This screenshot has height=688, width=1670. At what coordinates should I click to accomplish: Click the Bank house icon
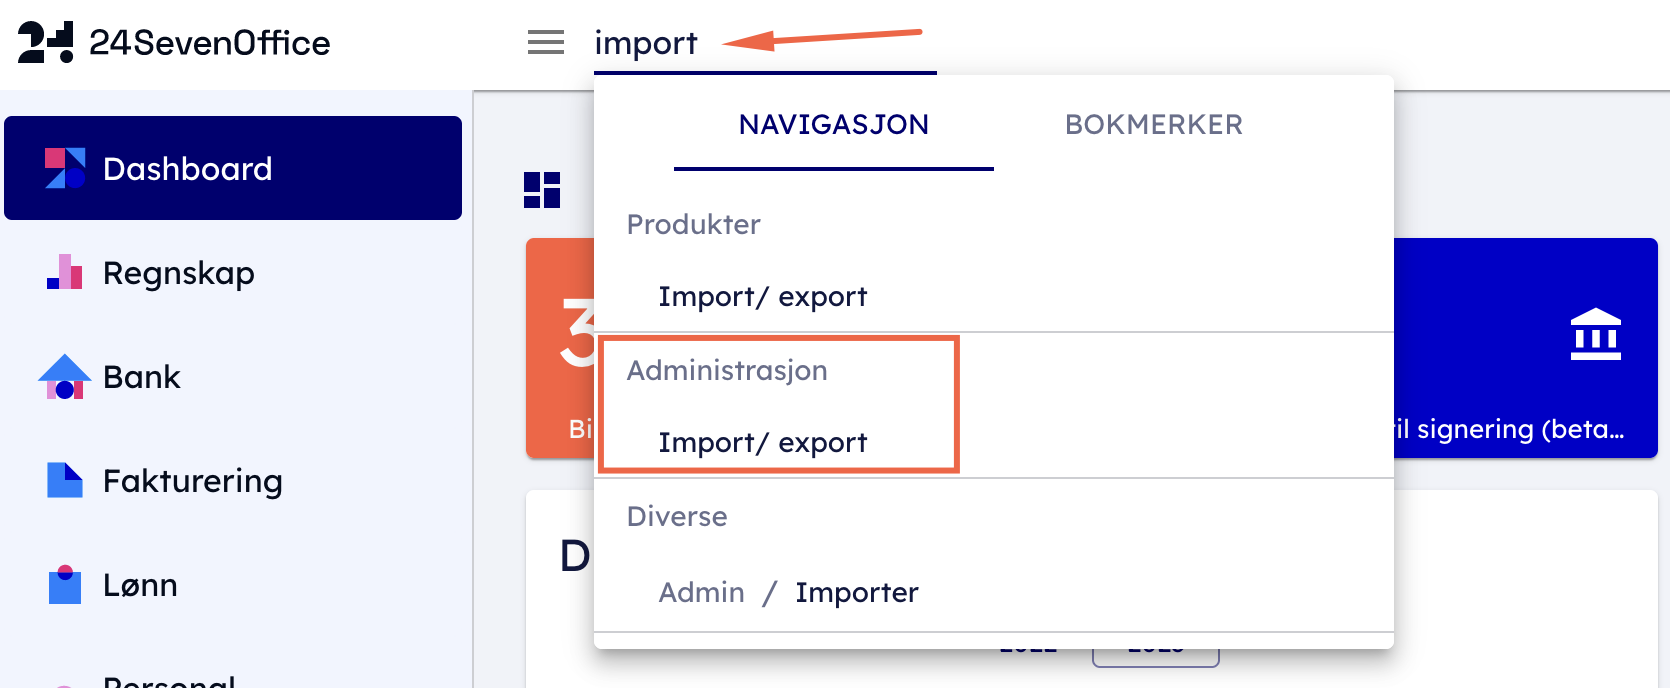65,377
